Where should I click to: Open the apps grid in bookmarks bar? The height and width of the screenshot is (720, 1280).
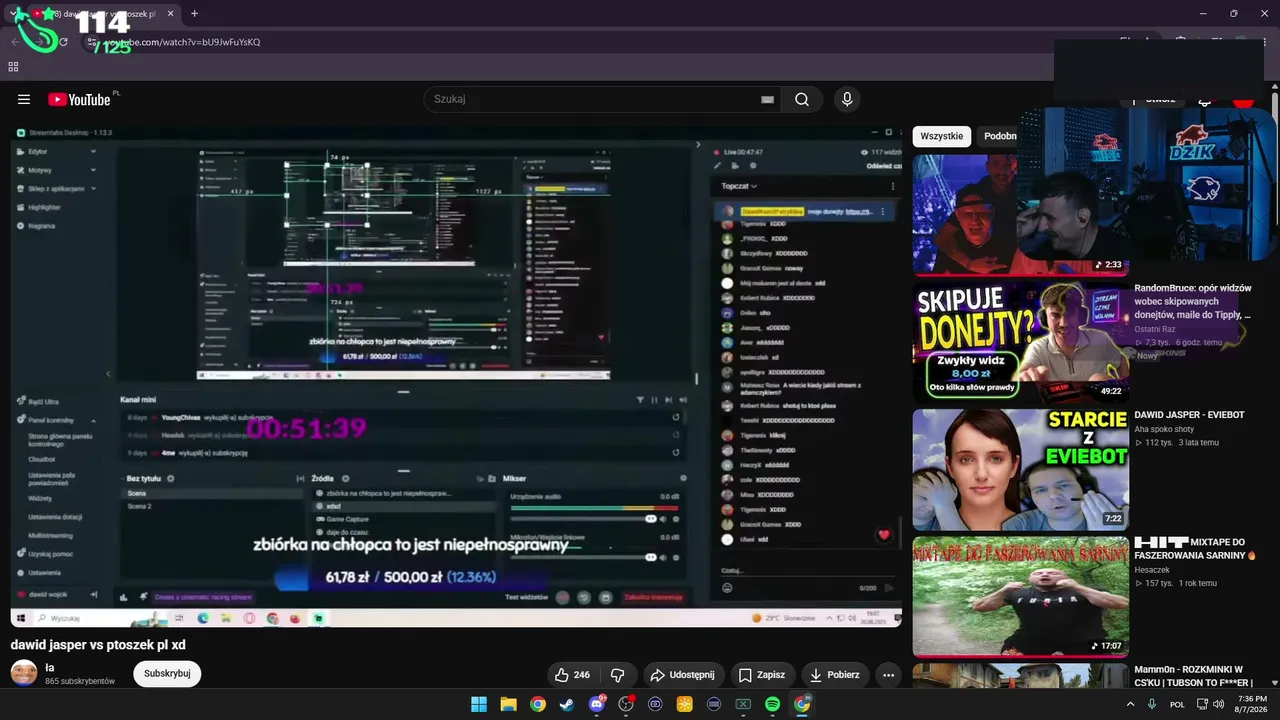(x=13, y=67)
